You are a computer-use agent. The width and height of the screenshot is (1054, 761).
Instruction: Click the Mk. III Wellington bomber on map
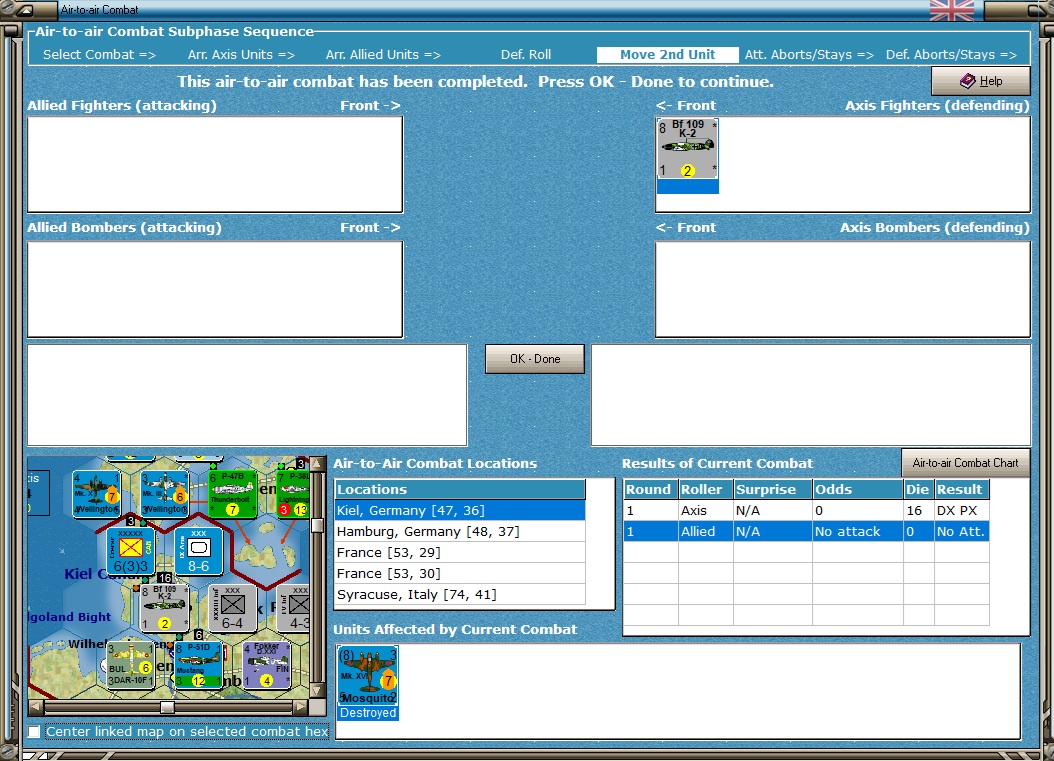coord(164,493)
